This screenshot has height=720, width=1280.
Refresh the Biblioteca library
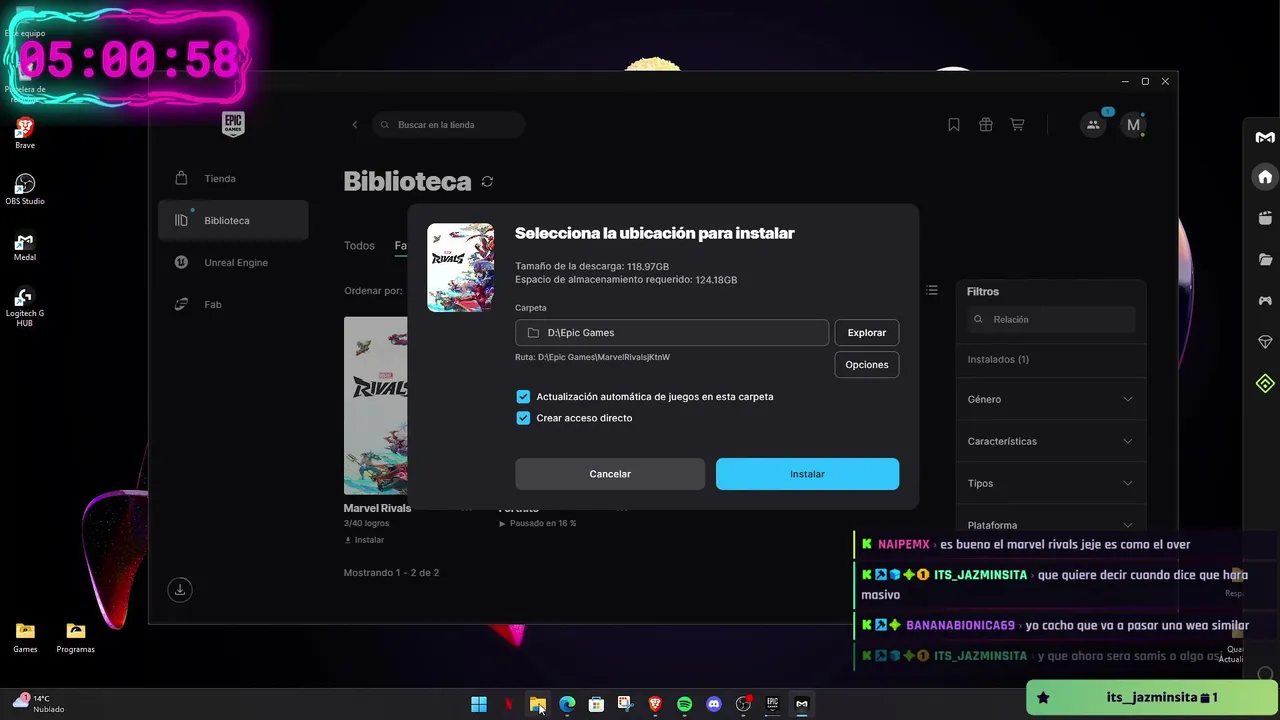[x=487, y=181]
